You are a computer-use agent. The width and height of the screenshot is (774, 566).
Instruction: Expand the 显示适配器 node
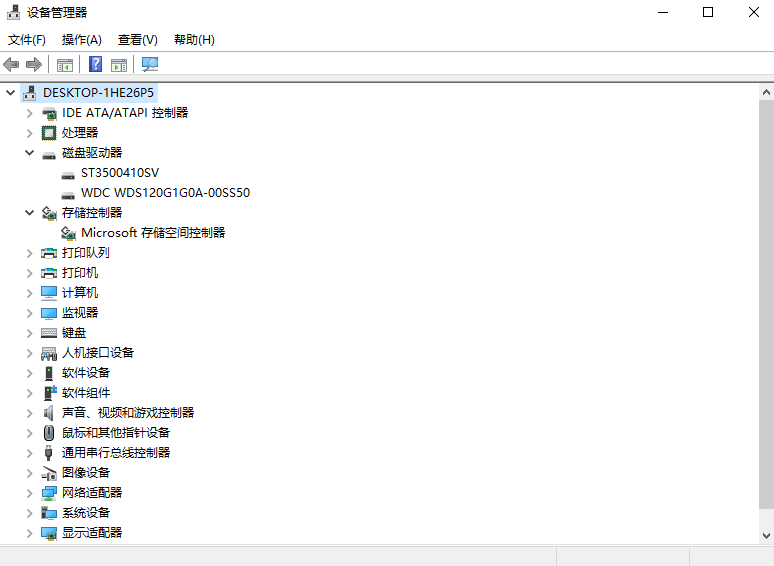pos(30,533)
